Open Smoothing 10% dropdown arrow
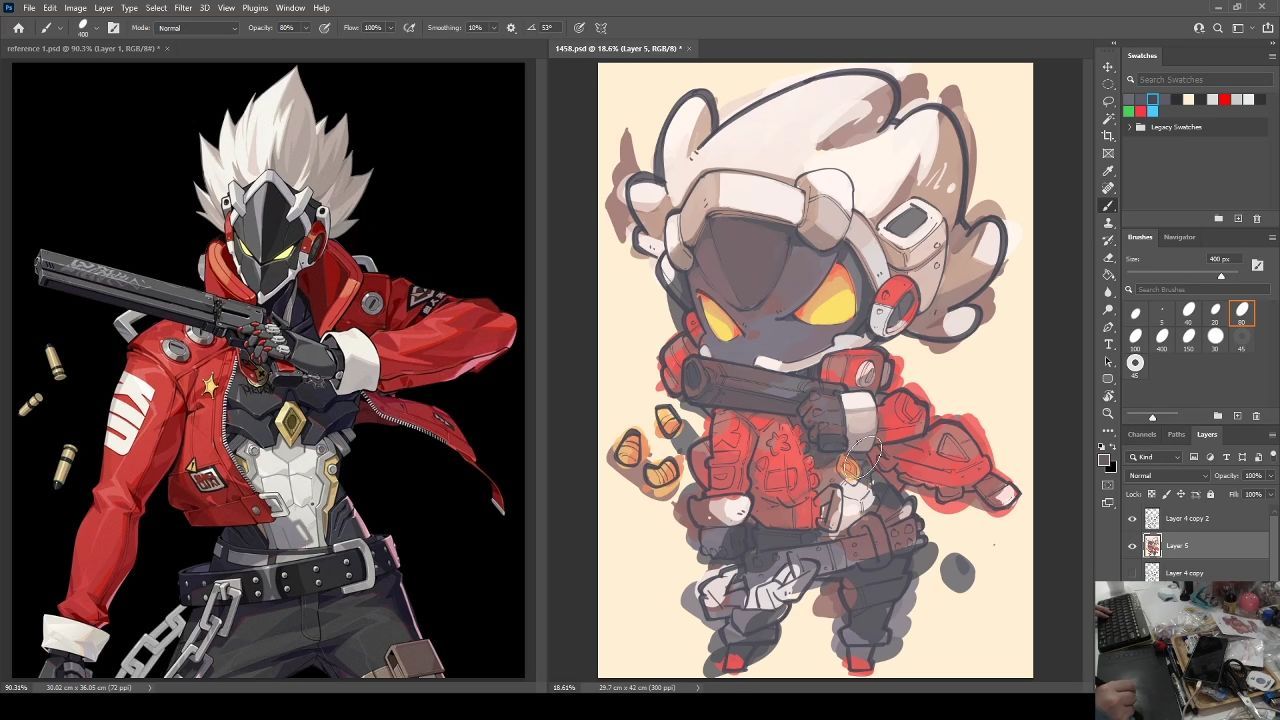The image size is (1280, 720). [494, 28]
